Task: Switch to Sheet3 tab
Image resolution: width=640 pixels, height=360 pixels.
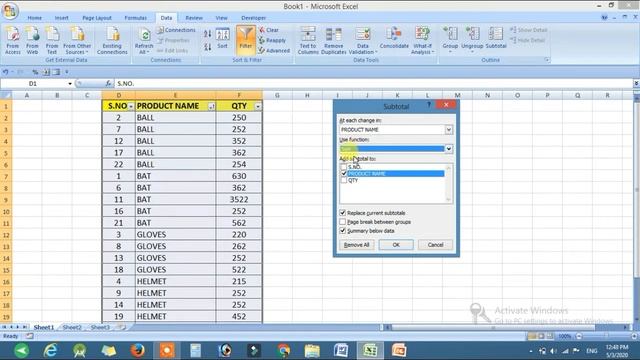Action: (x=100, y=327)
